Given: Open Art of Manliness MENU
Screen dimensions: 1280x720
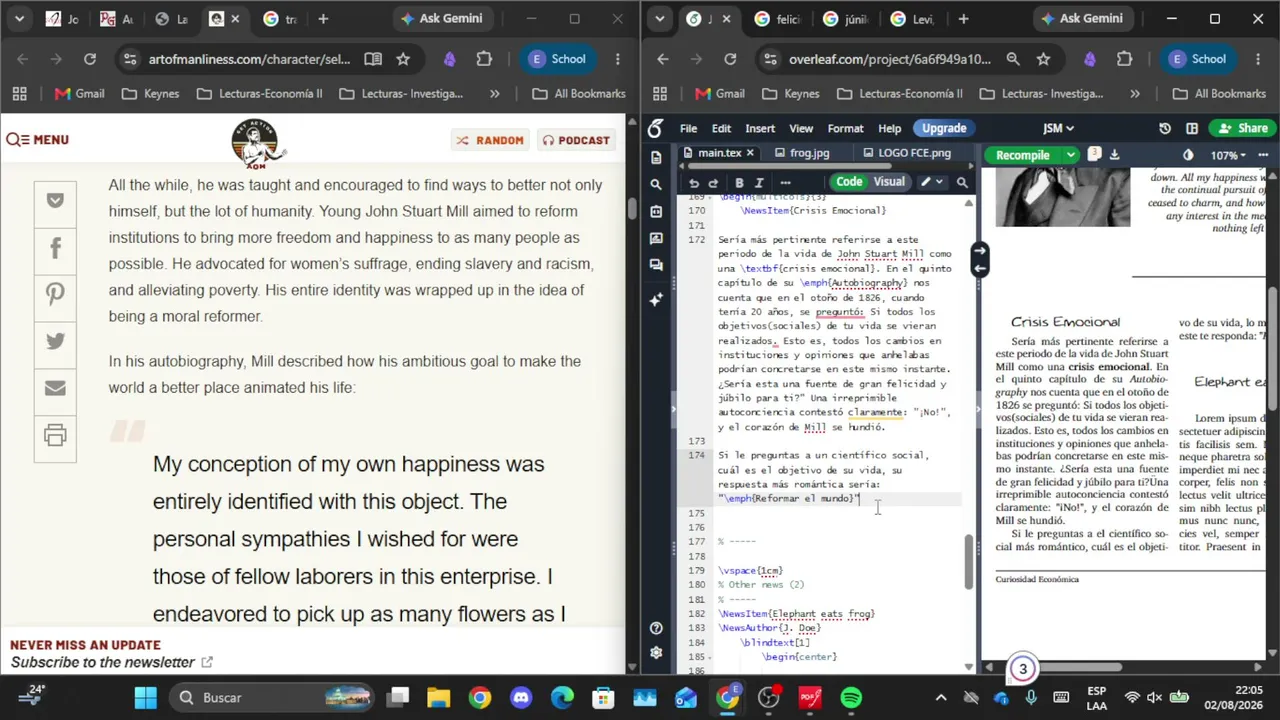Looking at the screenshot, I should (x=37, y=140).
